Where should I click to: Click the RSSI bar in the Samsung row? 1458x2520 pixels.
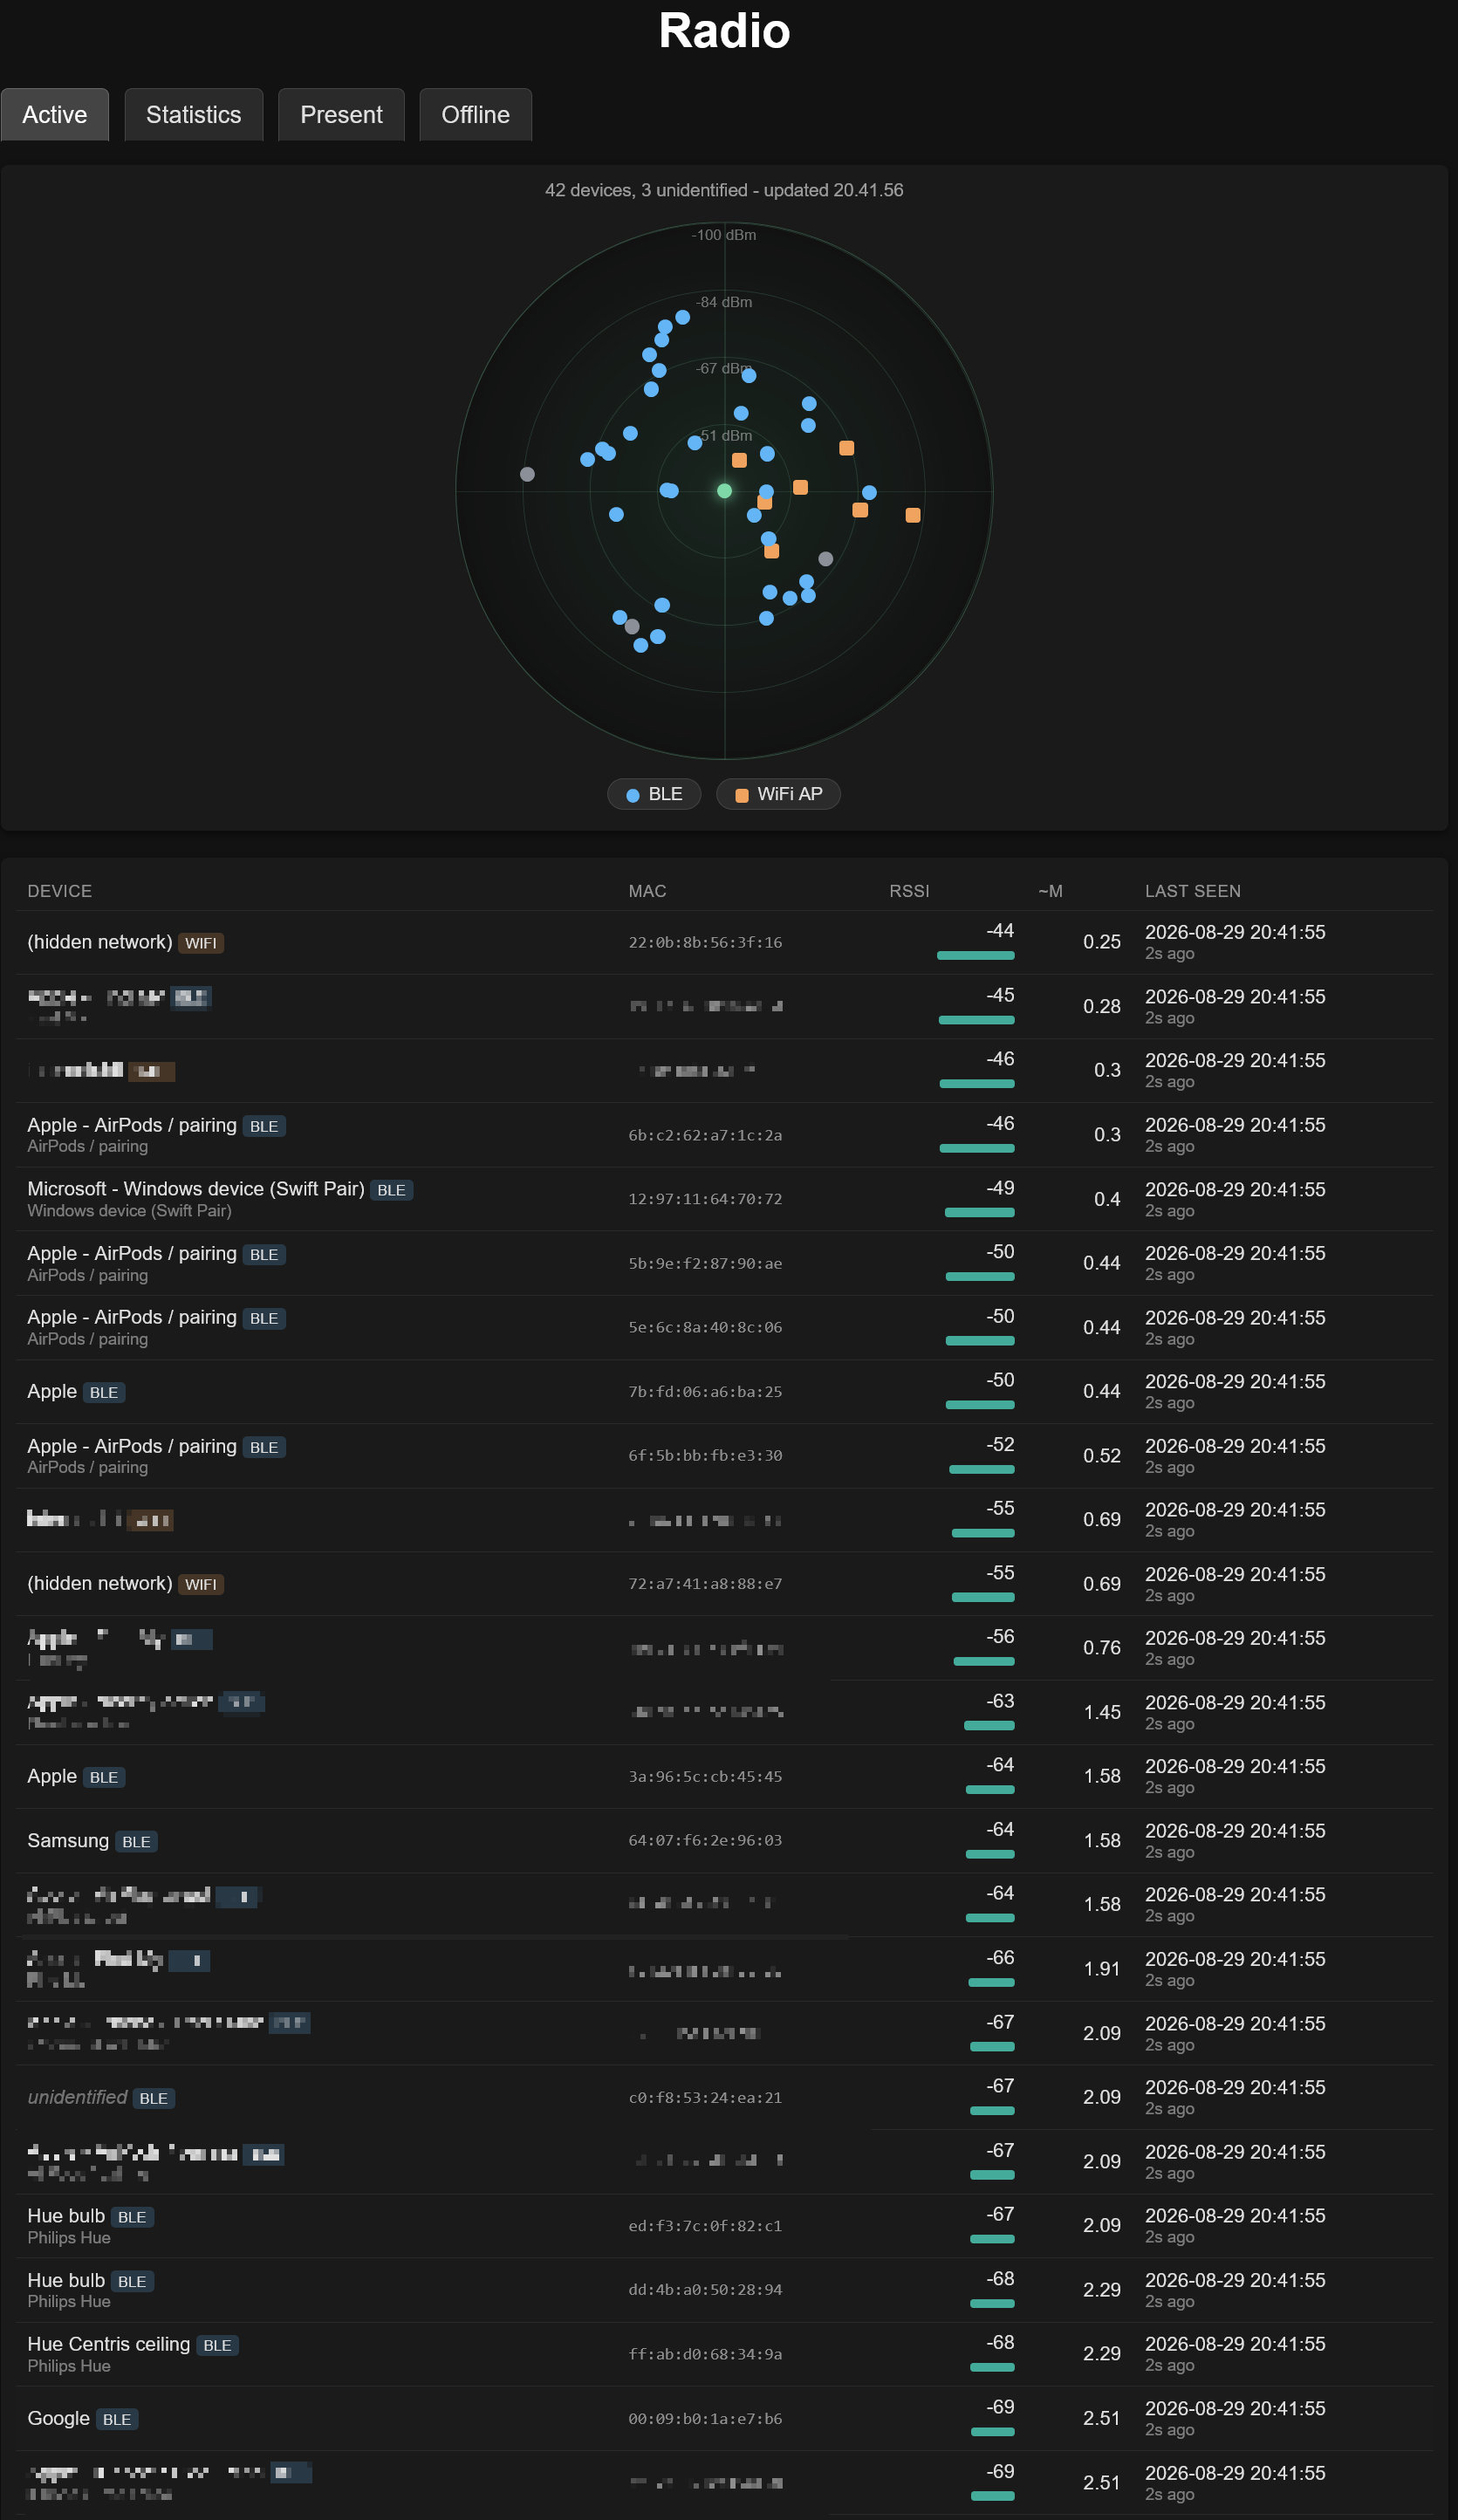click(x=990, y=1854)
